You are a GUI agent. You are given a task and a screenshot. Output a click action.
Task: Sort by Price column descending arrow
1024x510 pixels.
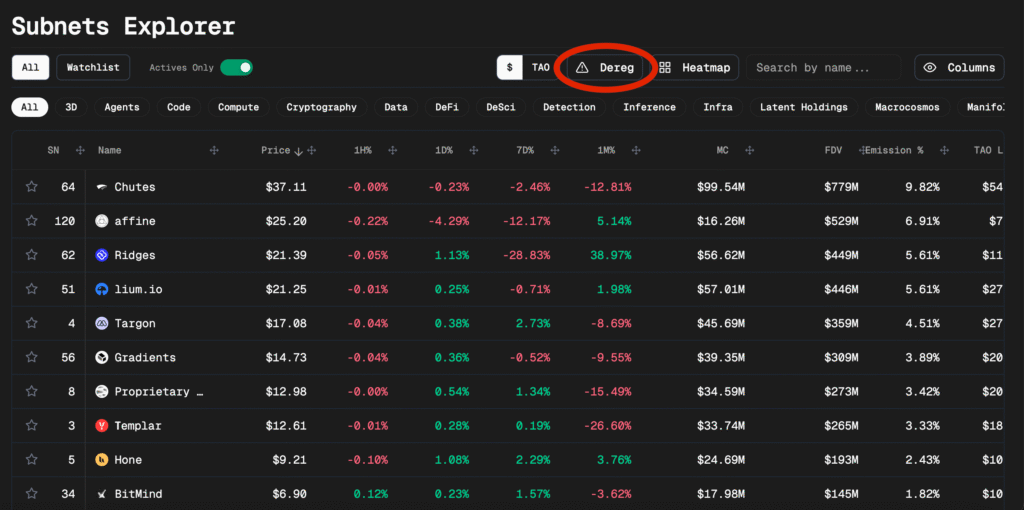point(298,151)
